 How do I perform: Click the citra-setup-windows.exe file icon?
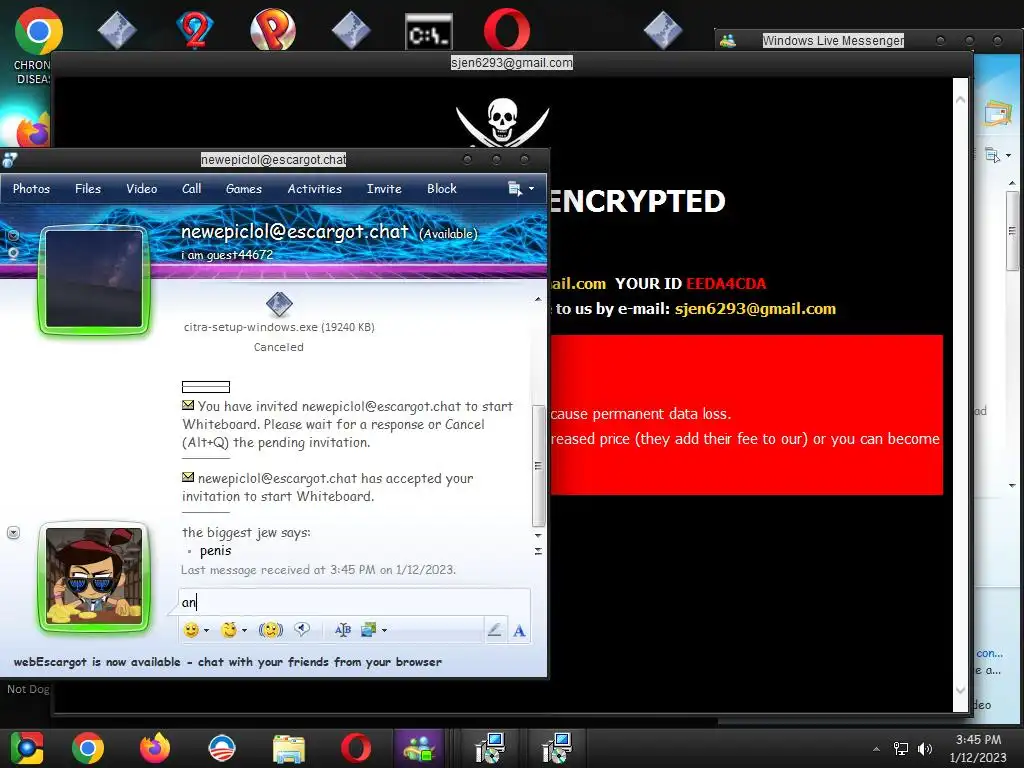click(279, 304)
